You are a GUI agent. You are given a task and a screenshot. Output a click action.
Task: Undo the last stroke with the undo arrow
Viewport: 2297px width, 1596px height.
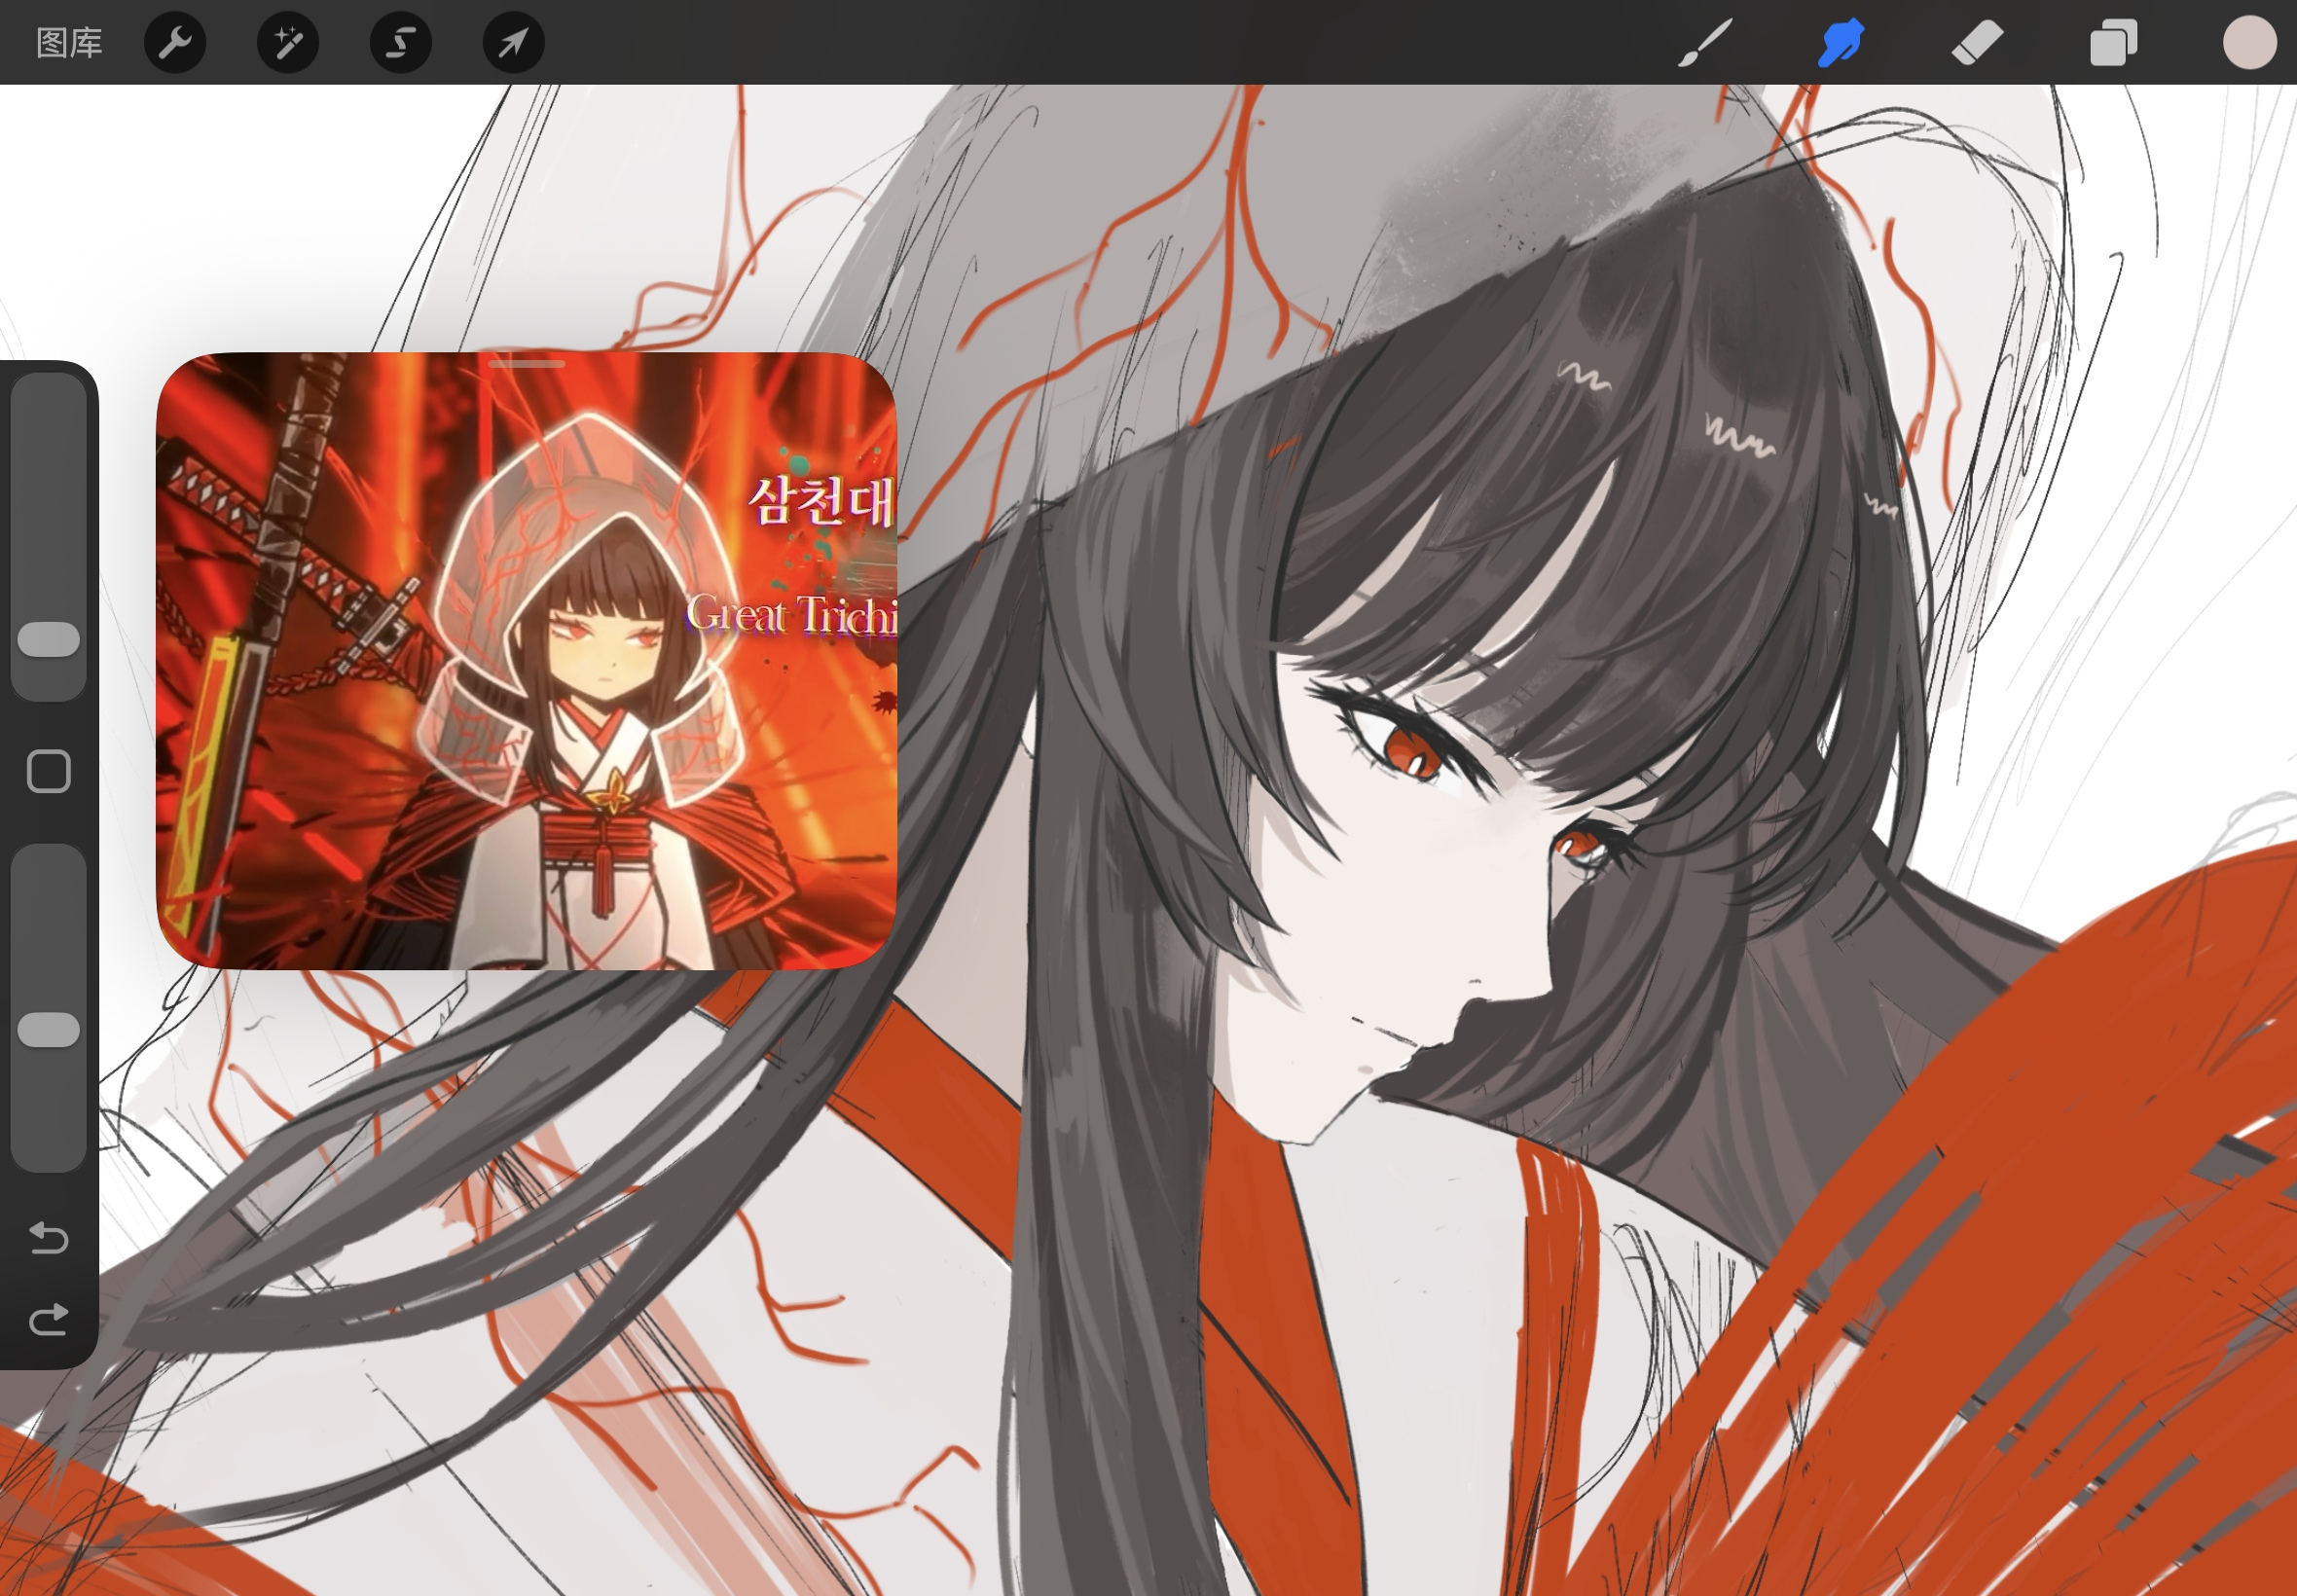coord(48,1238)
